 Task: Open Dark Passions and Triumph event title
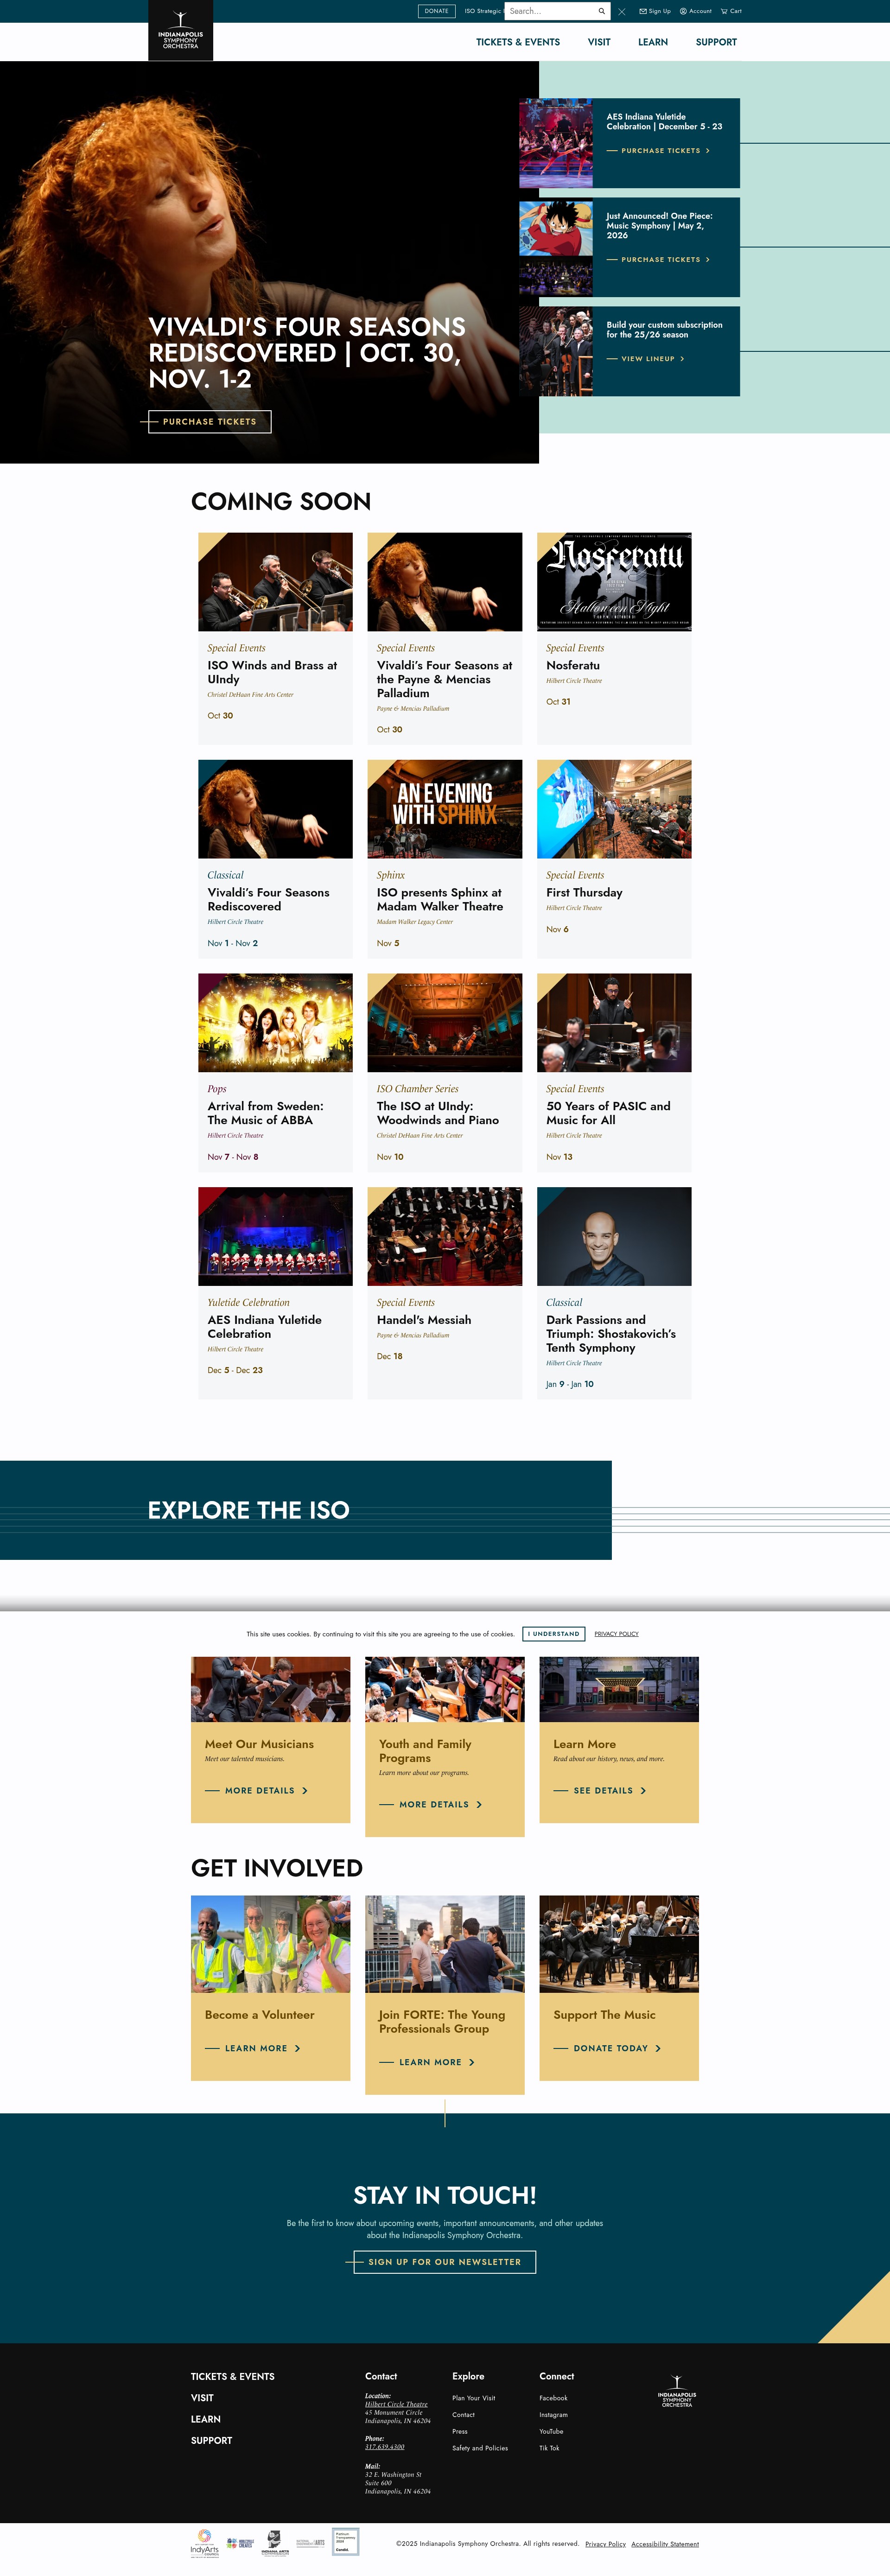(x=611, y=1334)
